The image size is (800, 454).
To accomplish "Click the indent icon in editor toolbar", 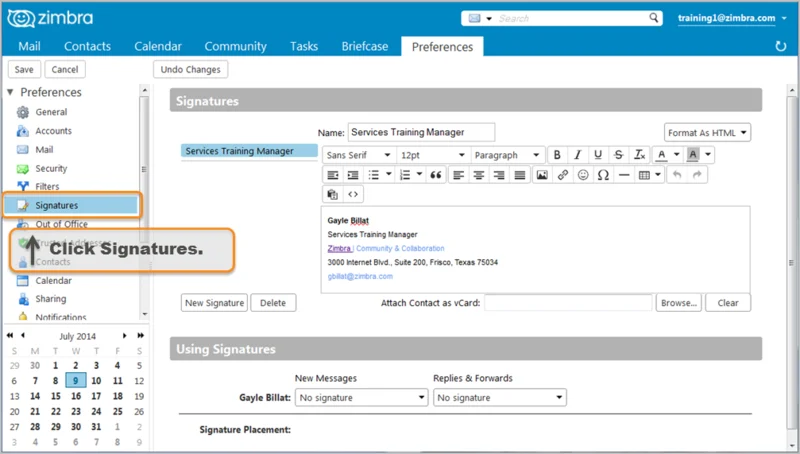I will pos(353,175).
